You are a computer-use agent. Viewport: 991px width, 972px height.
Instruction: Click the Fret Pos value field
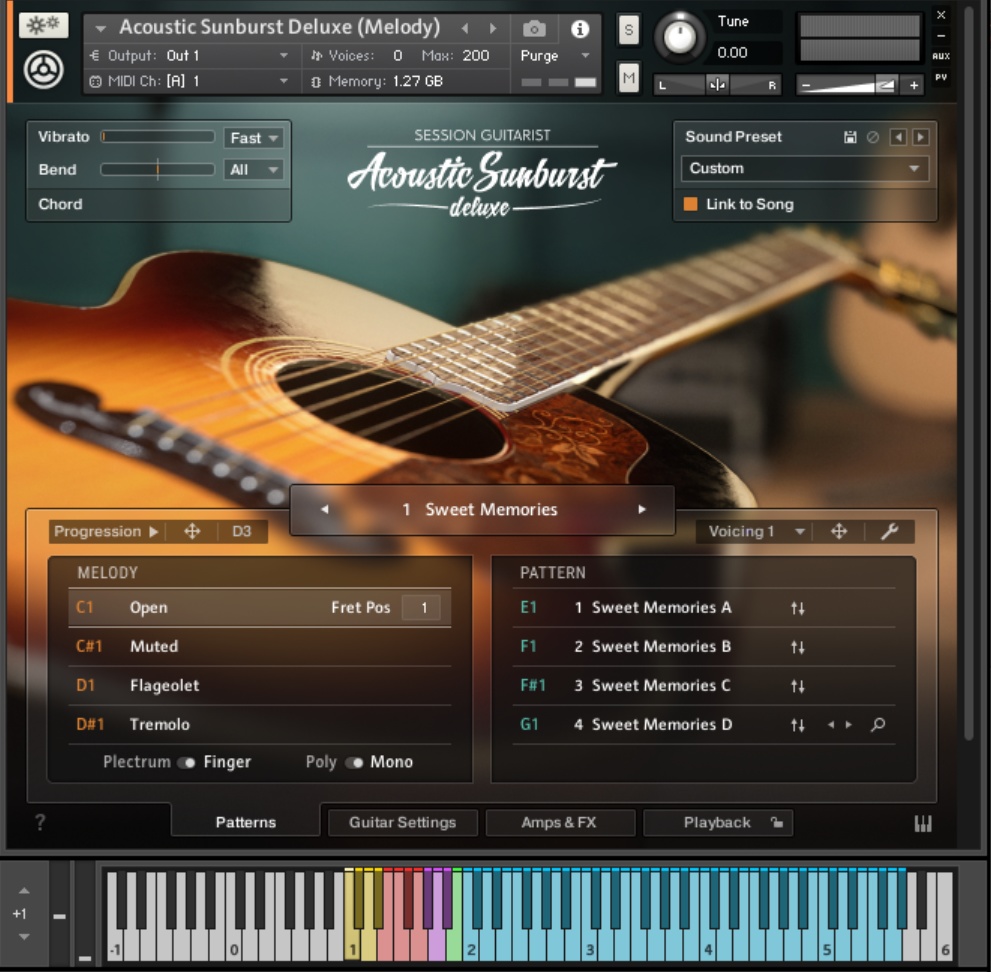click(x=422, y=608)
